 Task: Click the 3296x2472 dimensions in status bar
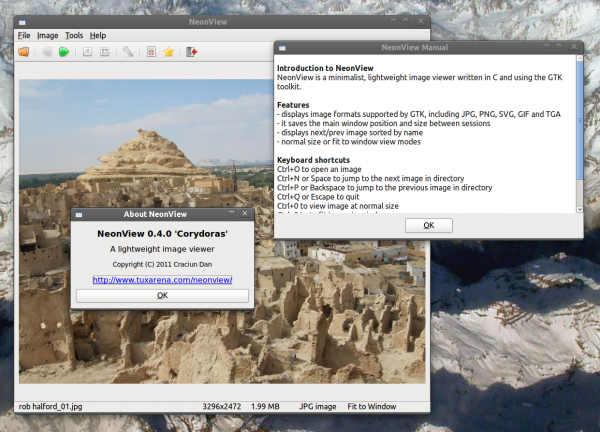(x=222, y=406)
